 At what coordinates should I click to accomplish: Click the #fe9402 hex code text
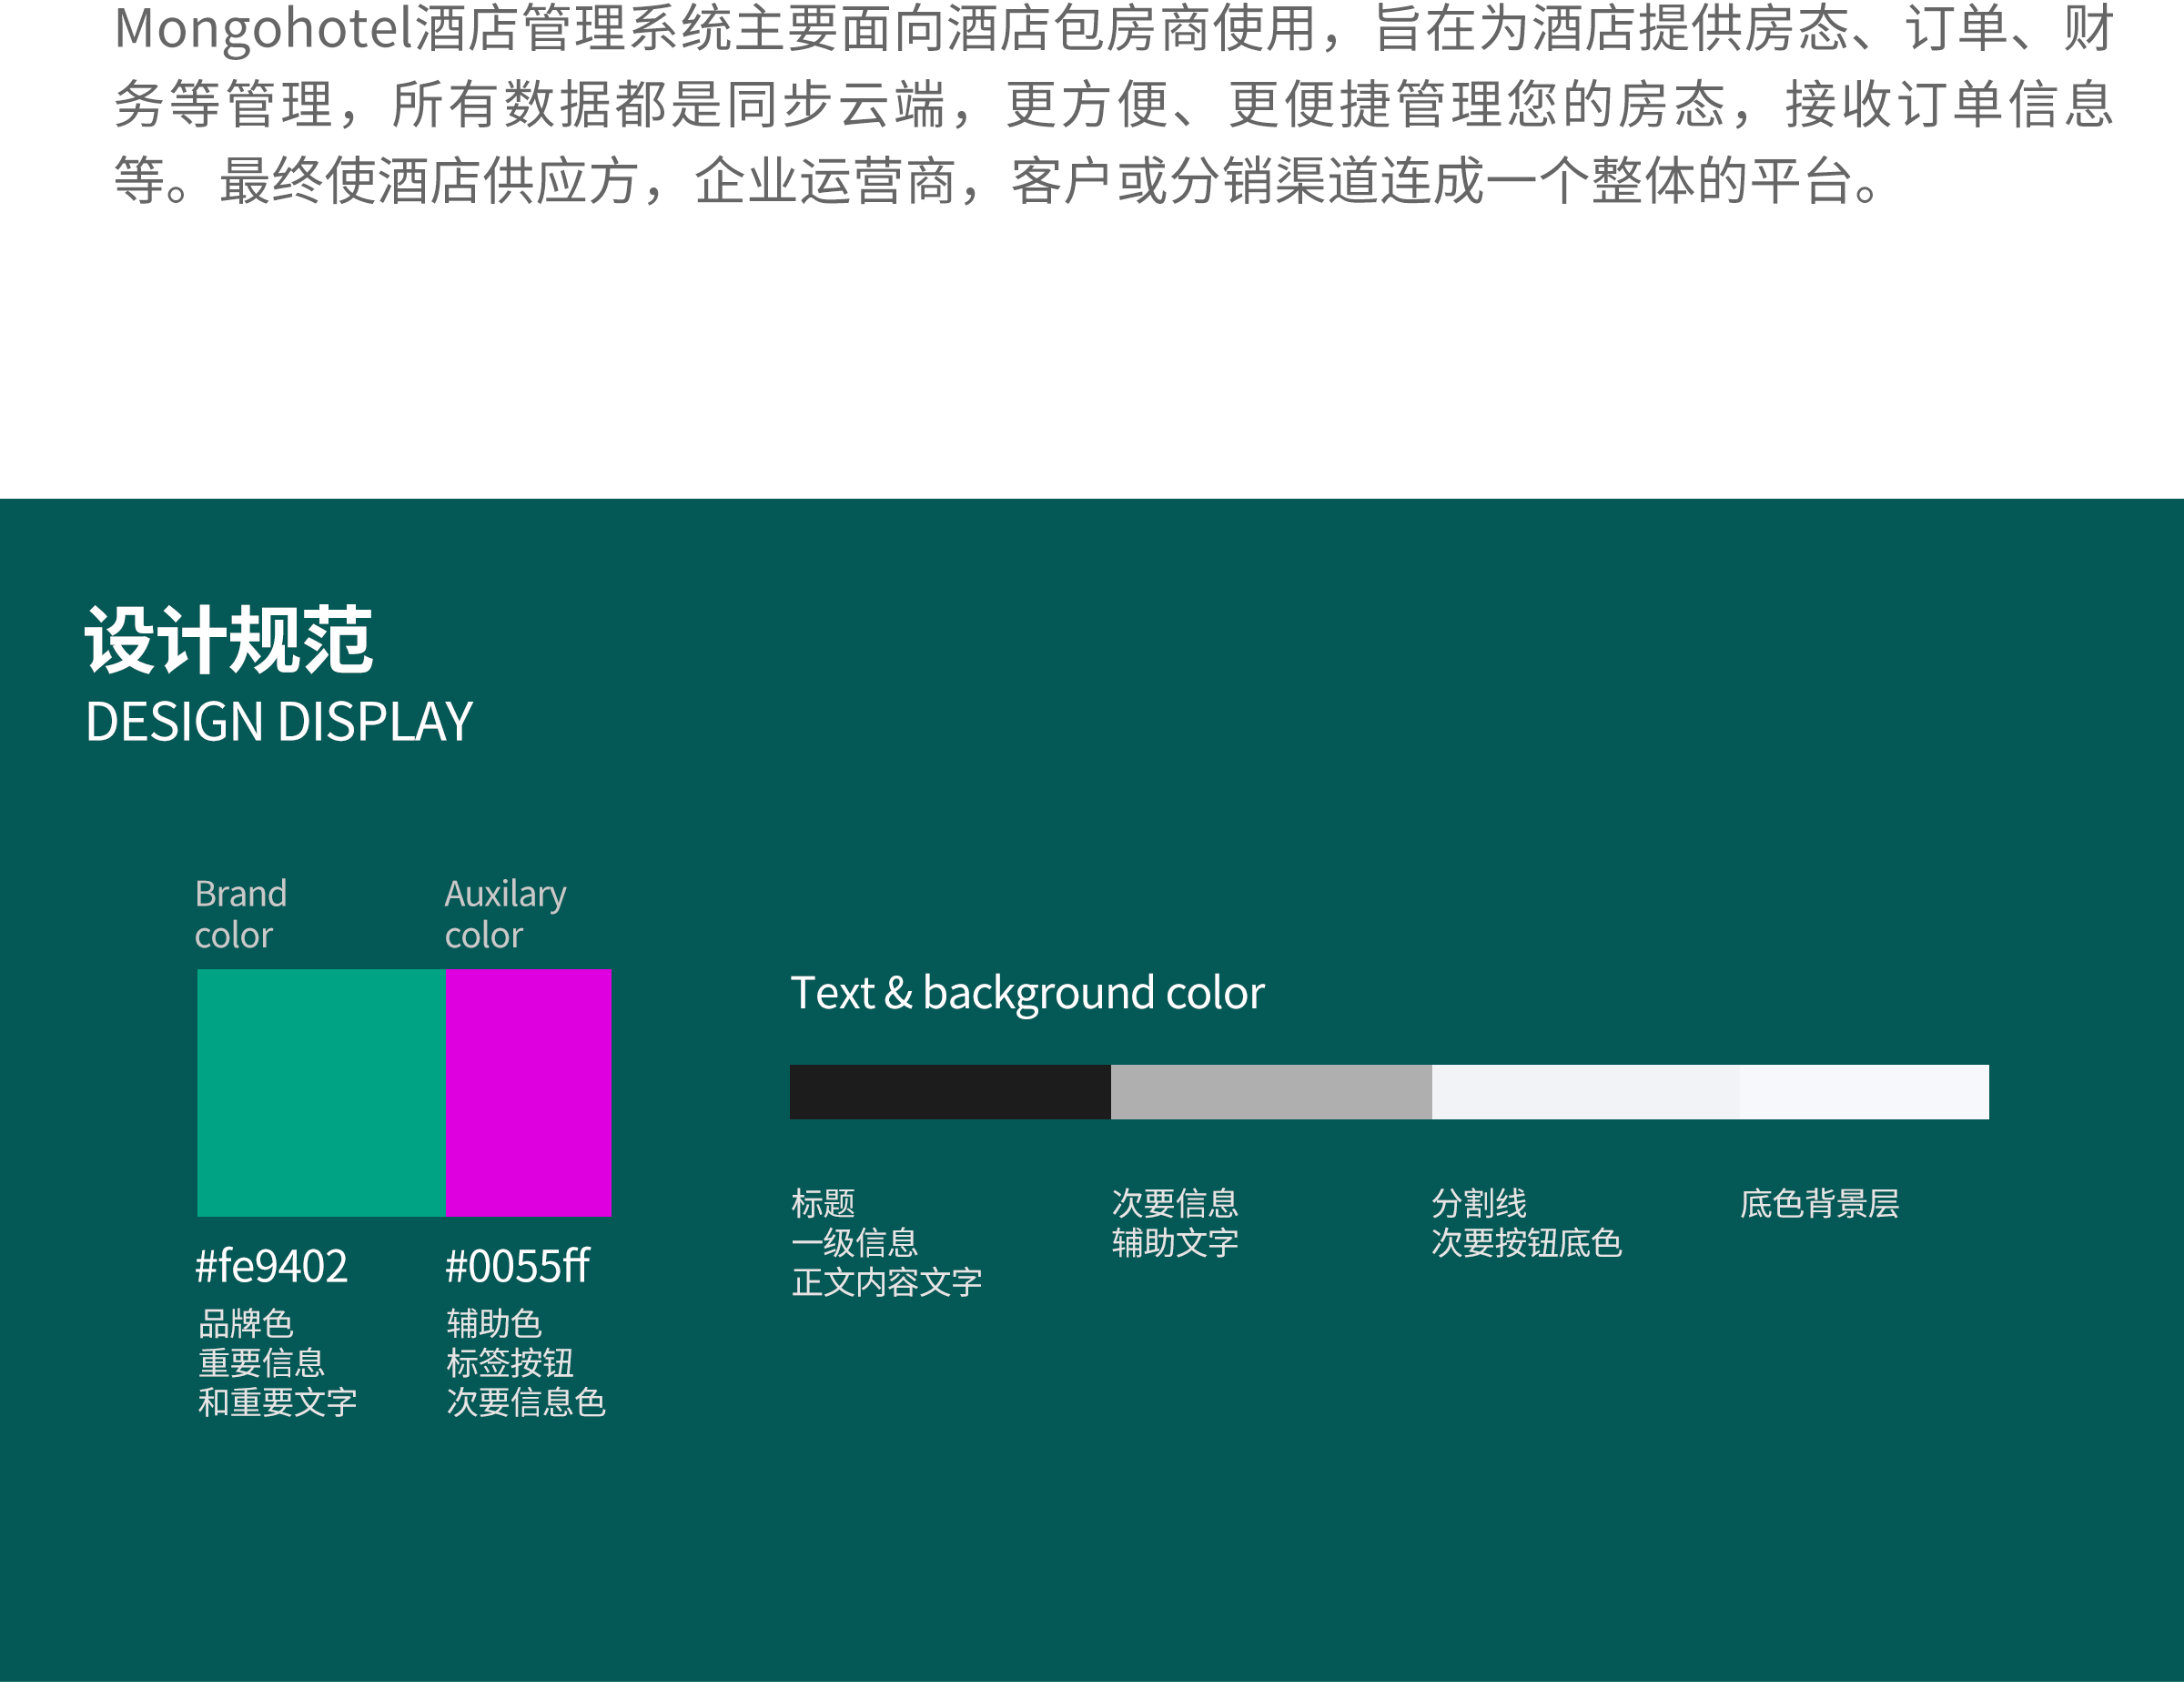point(271,1266)
